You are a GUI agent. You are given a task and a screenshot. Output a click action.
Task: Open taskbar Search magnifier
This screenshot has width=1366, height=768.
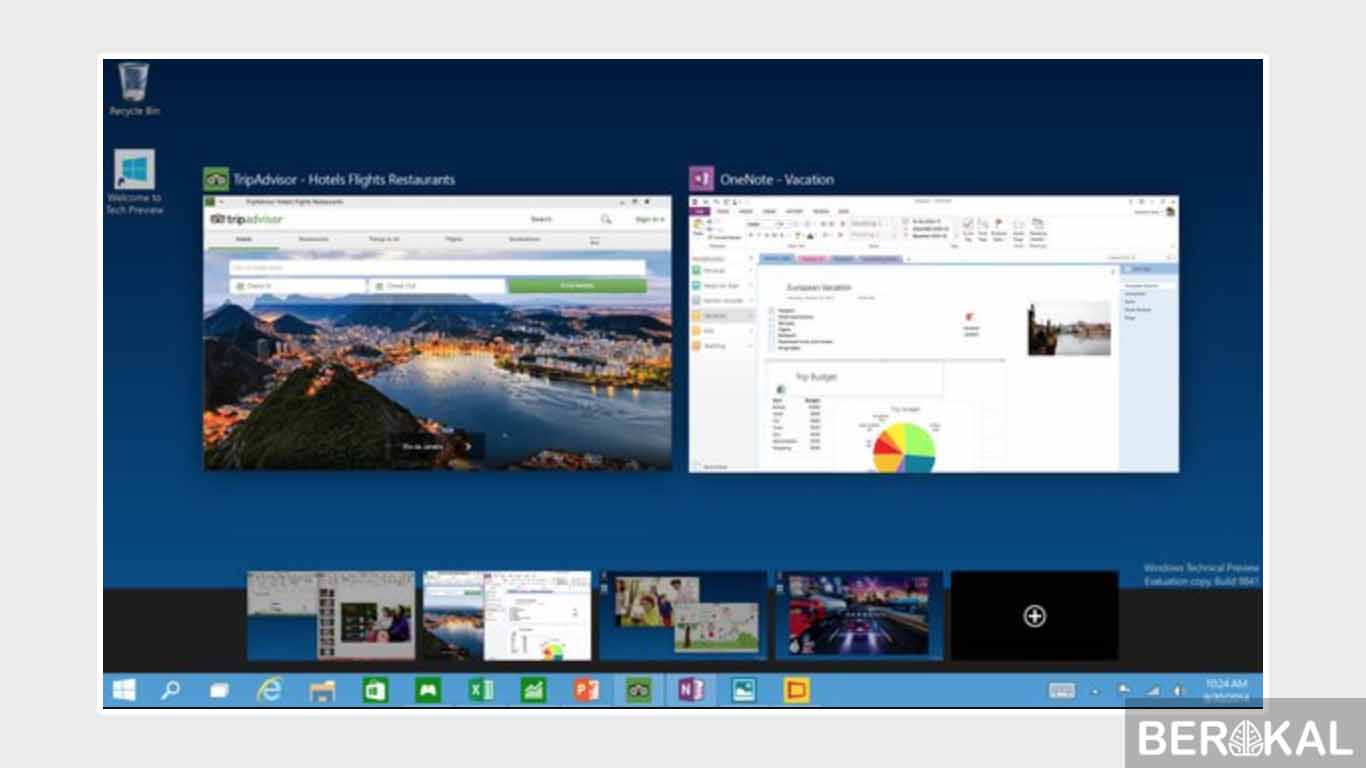171,690
